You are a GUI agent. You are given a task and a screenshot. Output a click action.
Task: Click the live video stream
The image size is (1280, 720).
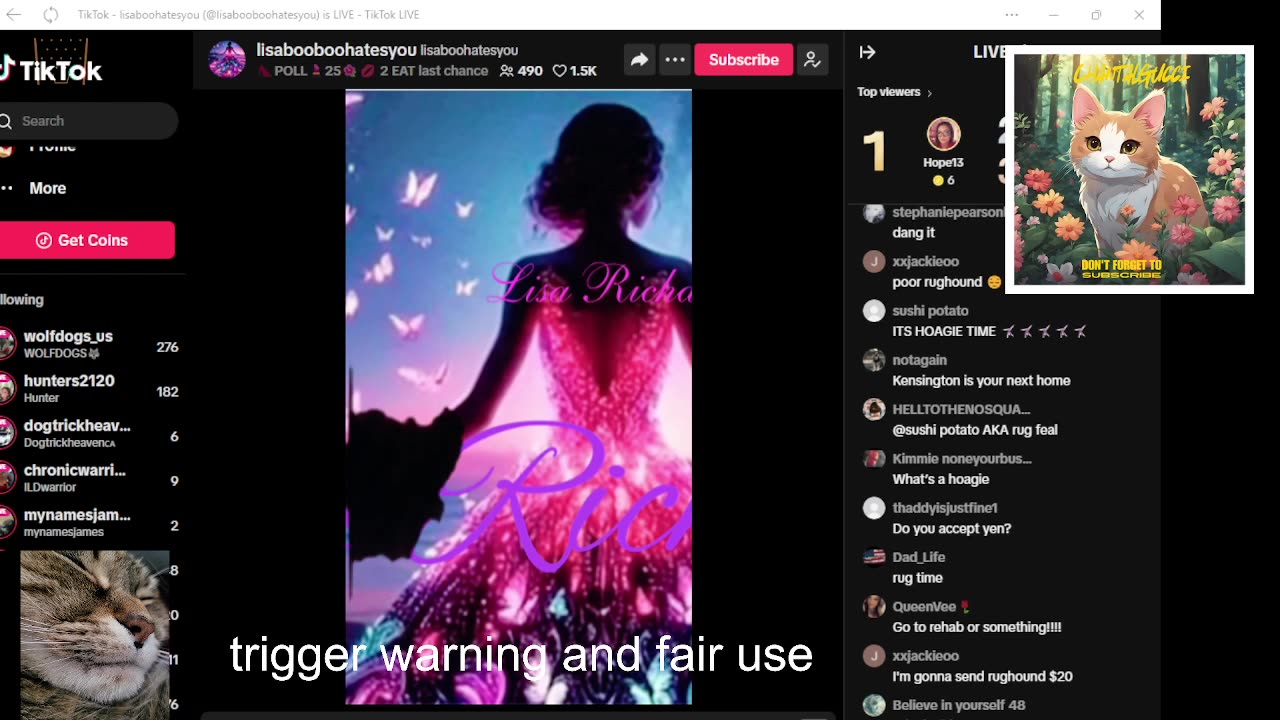coord(518,397)
